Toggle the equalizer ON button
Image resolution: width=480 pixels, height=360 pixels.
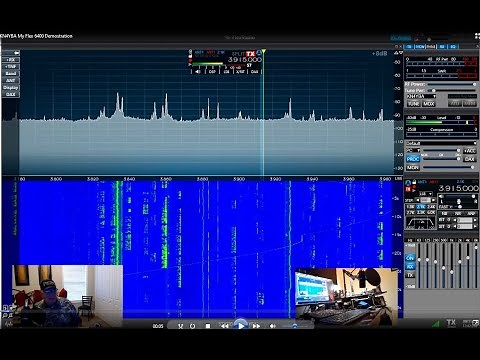(x=410, y=258)
